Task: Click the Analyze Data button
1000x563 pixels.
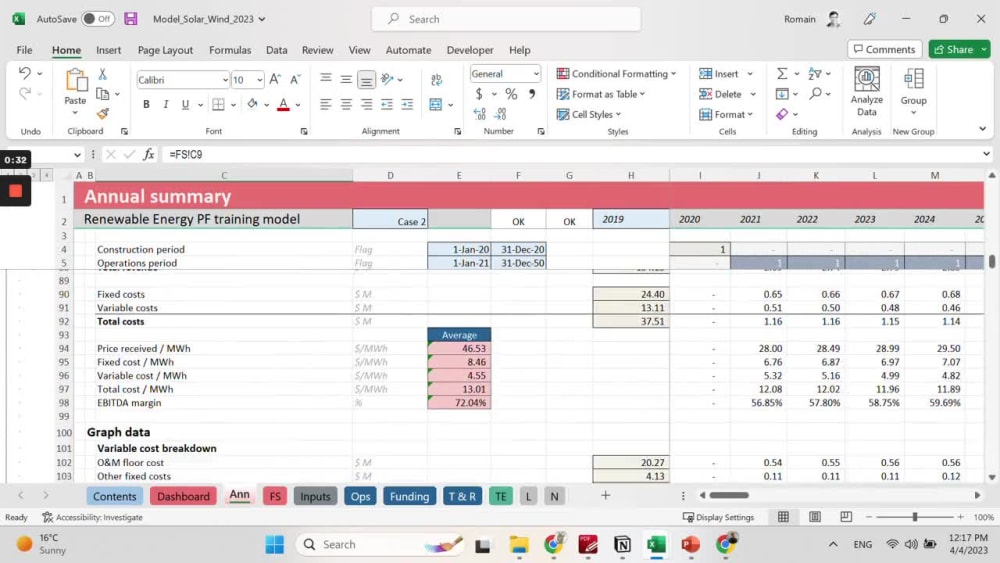Action: (x=867, y=92)
